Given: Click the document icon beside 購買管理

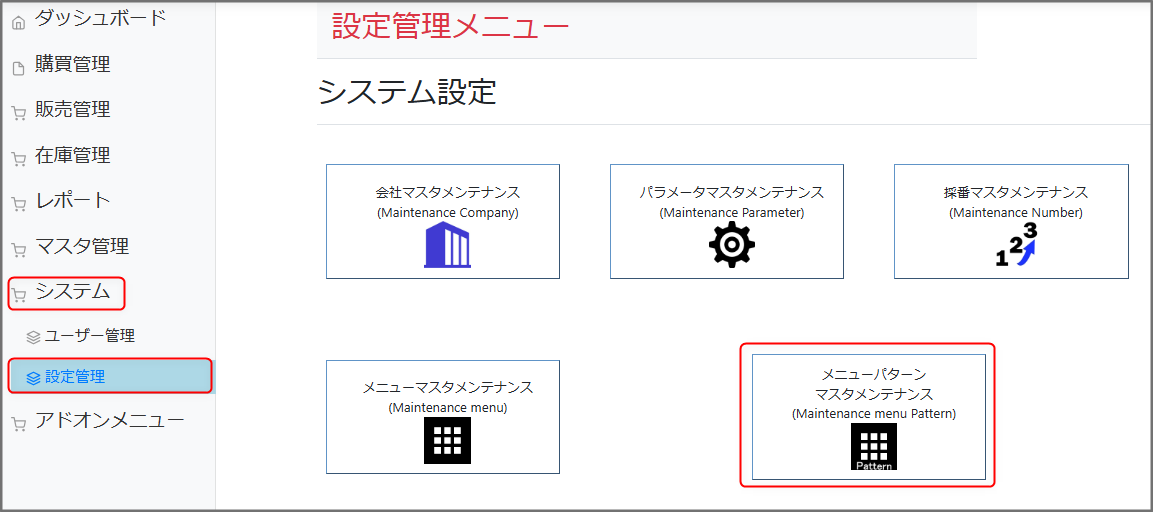Looking at the screenshot, I should [x=18, y=69].
